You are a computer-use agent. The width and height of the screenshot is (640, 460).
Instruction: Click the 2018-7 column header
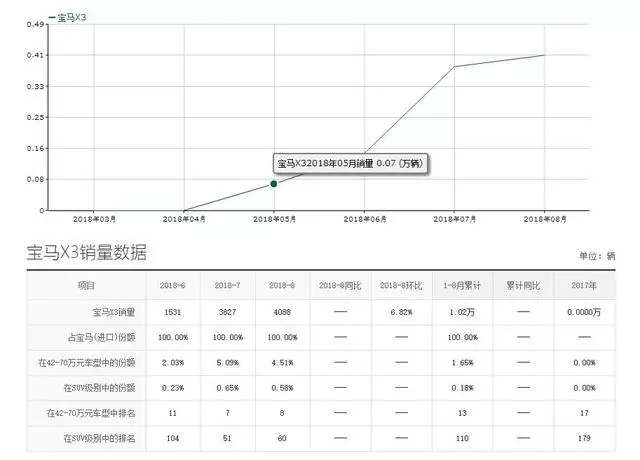227,286
